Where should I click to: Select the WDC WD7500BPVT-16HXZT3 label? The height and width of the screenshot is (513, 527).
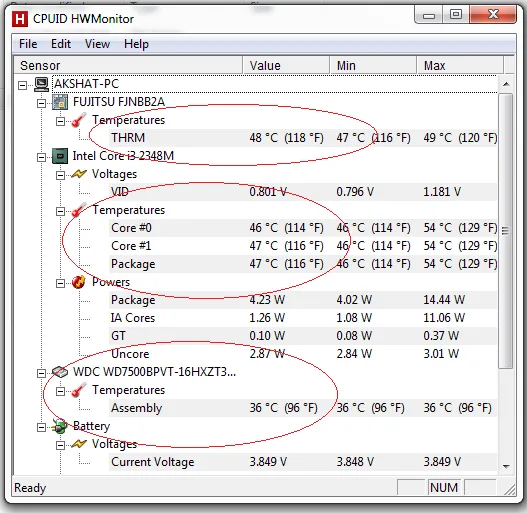pos(154,372)
